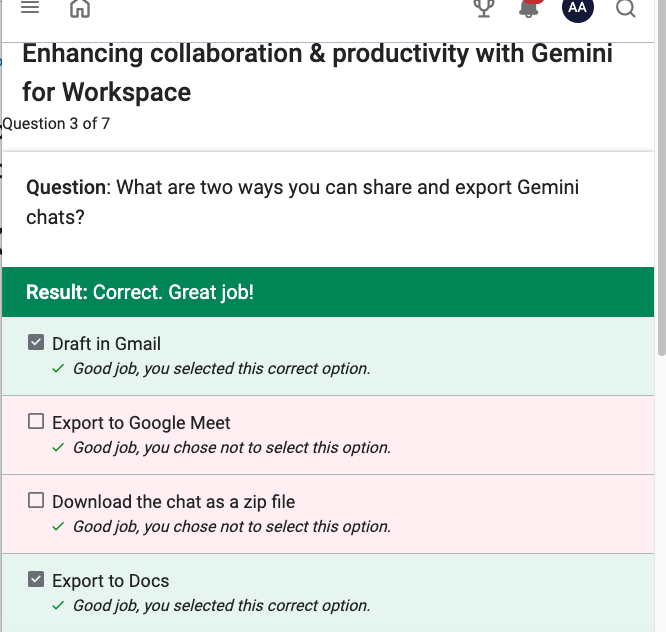Viewport: 666px width, 632px height.
Task: Click the Result: Correct green banner
Action: (328, 292)
